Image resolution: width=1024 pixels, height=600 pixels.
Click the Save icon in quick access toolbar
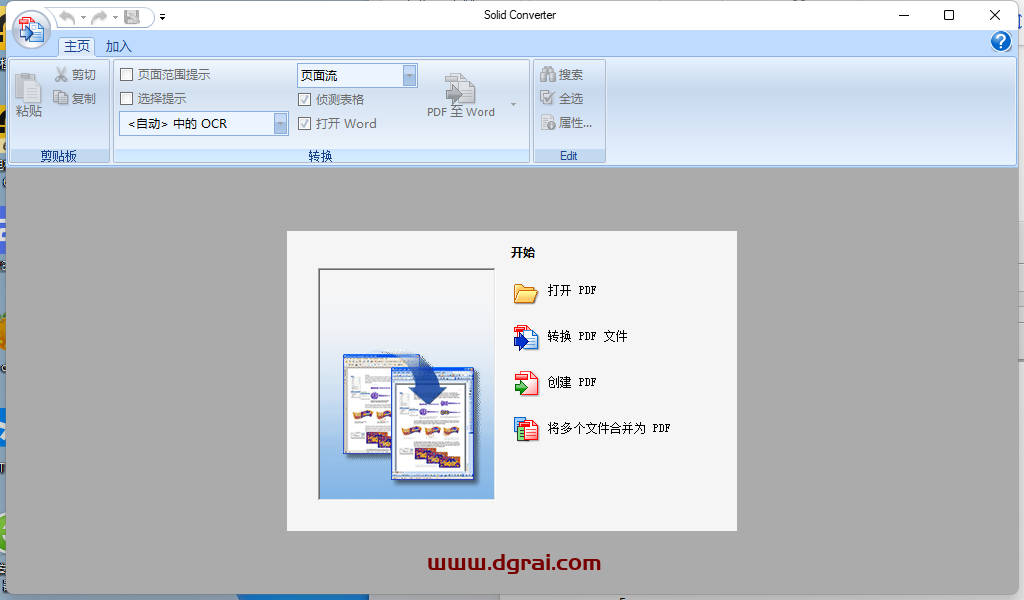[x=133, y=17]
